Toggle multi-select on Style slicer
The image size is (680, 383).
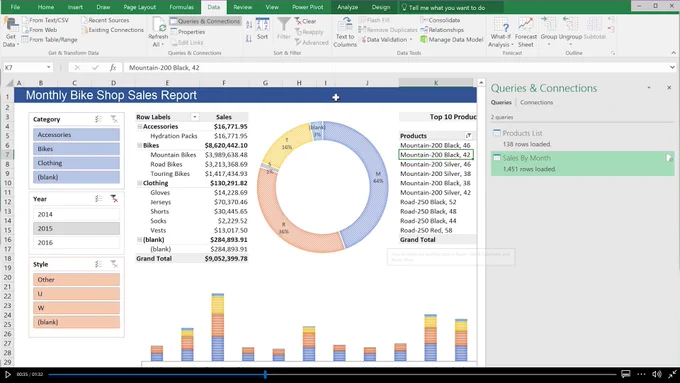click(99, 264)
